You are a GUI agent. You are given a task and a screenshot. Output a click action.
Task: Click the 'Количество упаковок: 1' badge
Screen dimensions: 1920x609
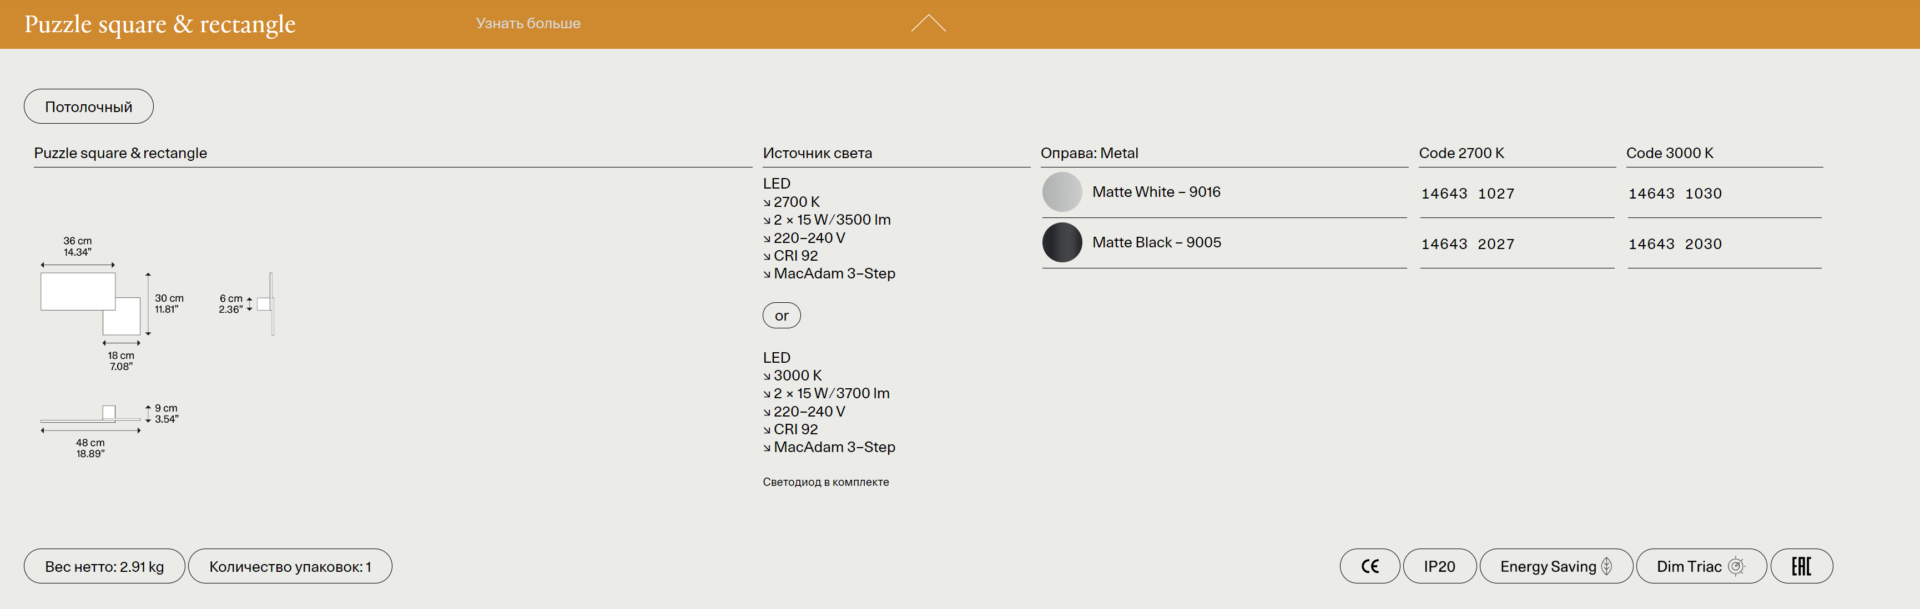coord(290,566)
